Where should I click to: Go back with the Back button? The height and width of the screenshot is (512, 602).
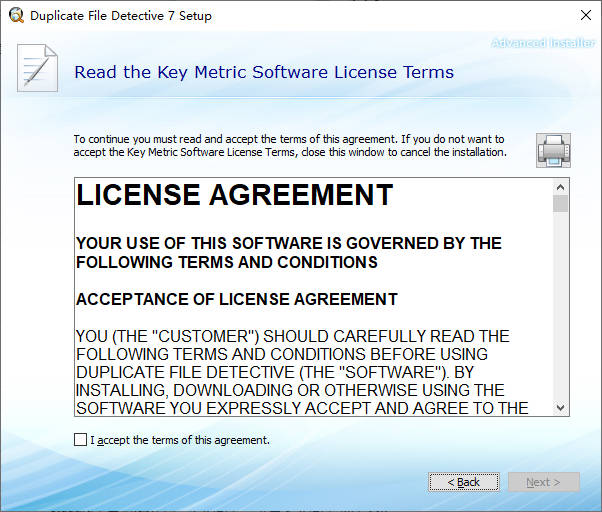click(x=463, y=482)
